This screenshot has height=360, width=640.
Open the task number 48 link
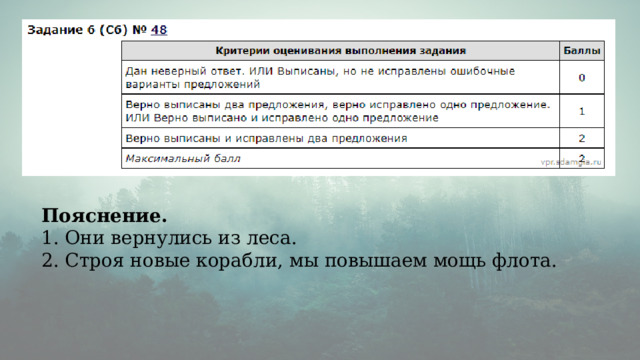[159, 30]
